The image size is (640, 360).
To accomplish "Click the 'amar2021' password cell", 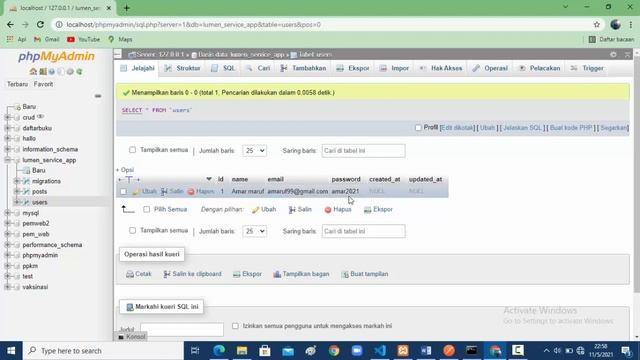I will [345, 191].
